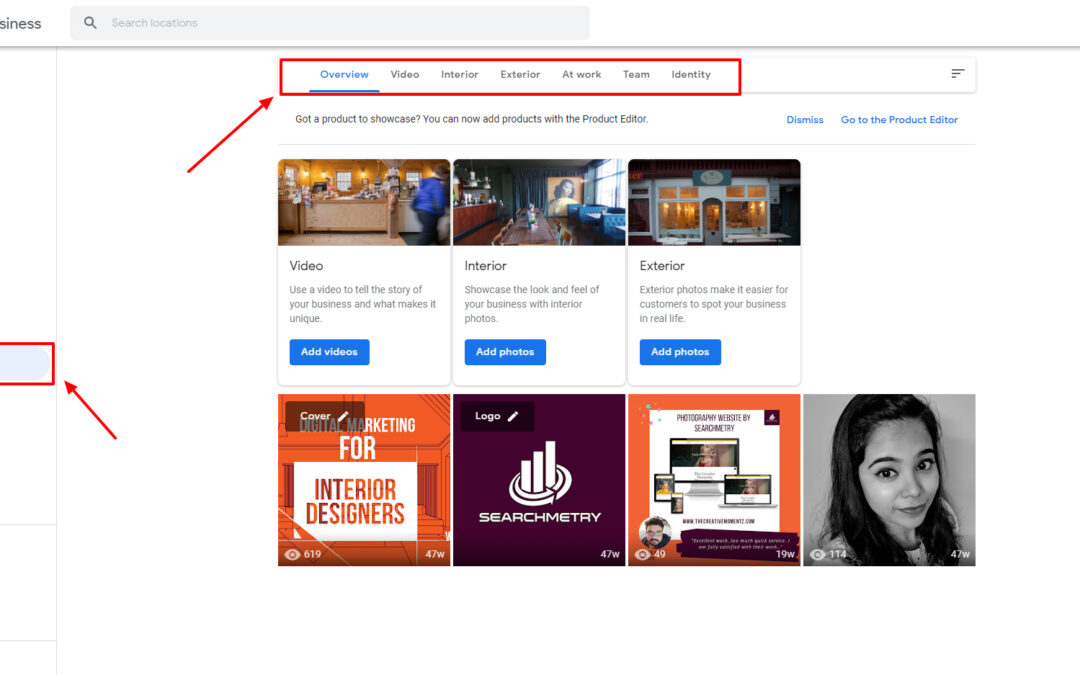Open the Exterior tab
The image size is (1080, 675).
(520, 75)
